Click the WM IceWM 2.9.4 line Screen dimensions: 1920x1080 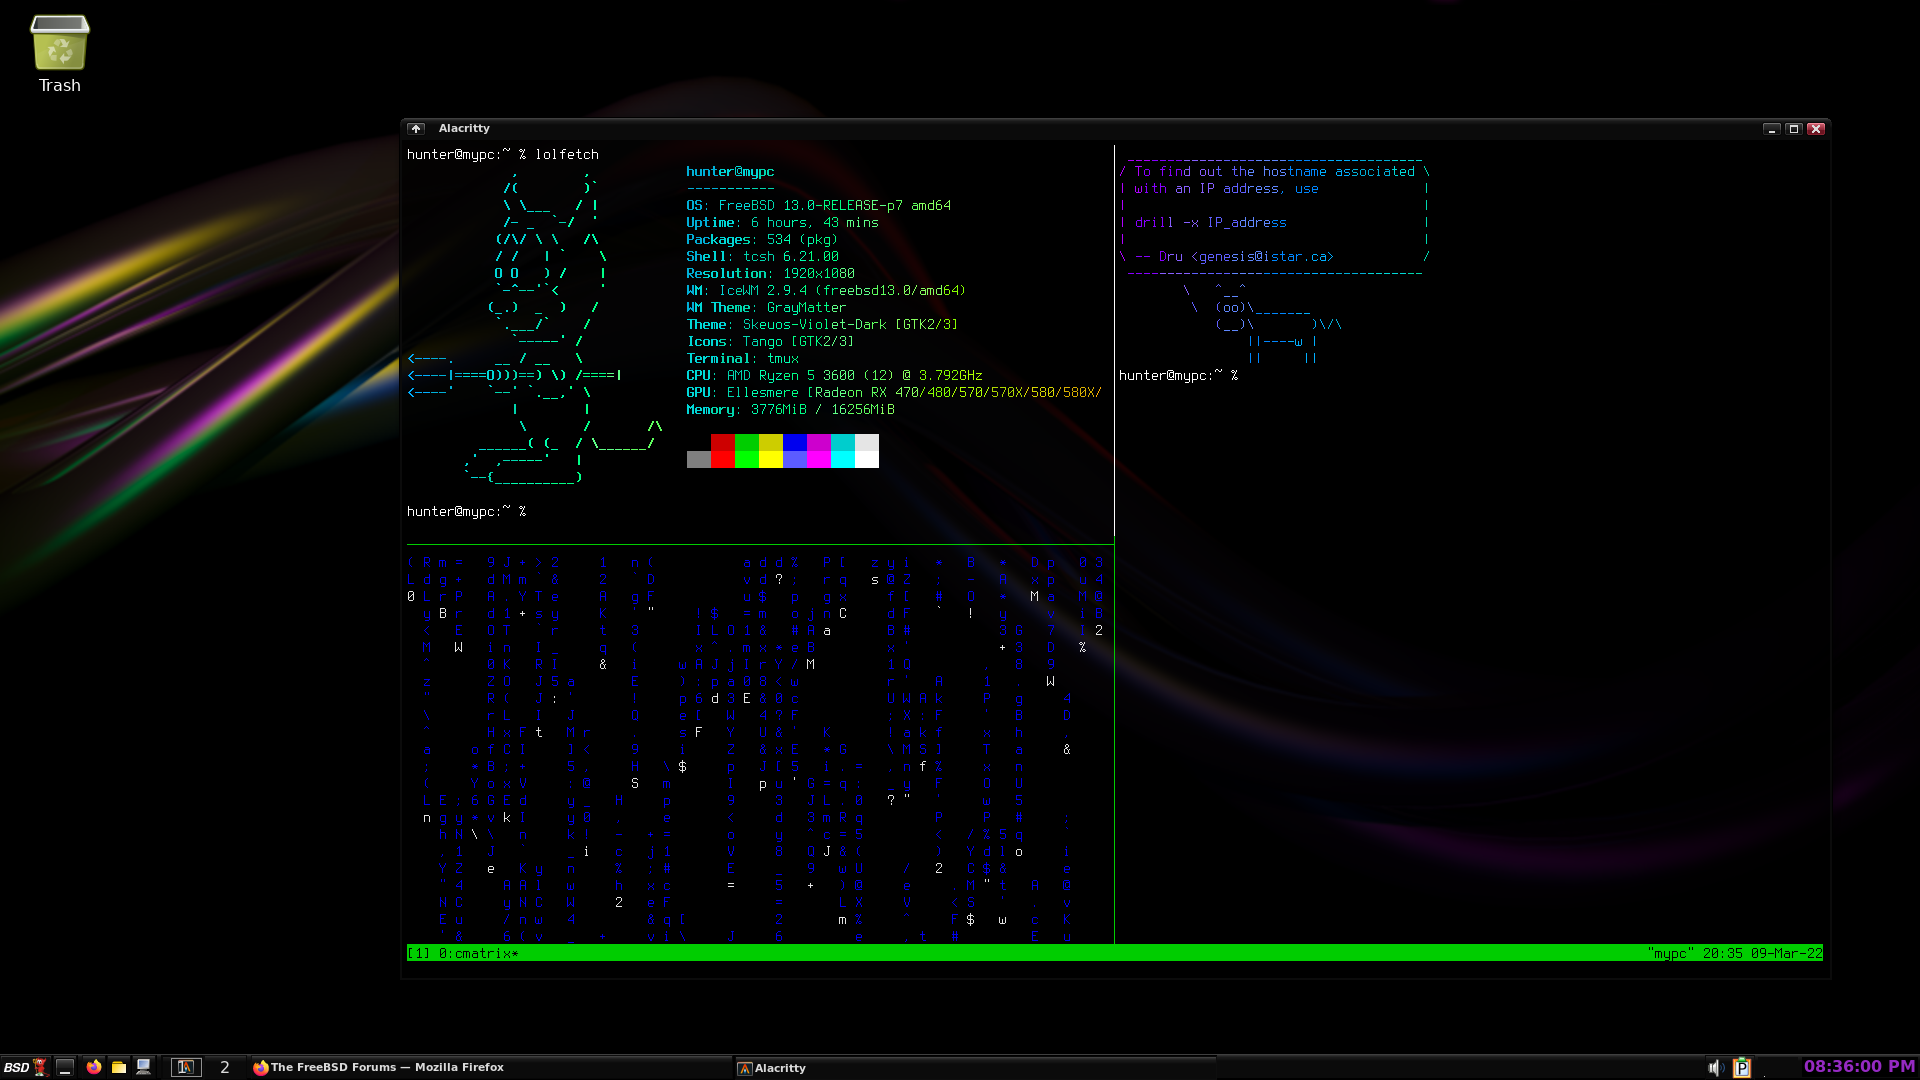826,290
